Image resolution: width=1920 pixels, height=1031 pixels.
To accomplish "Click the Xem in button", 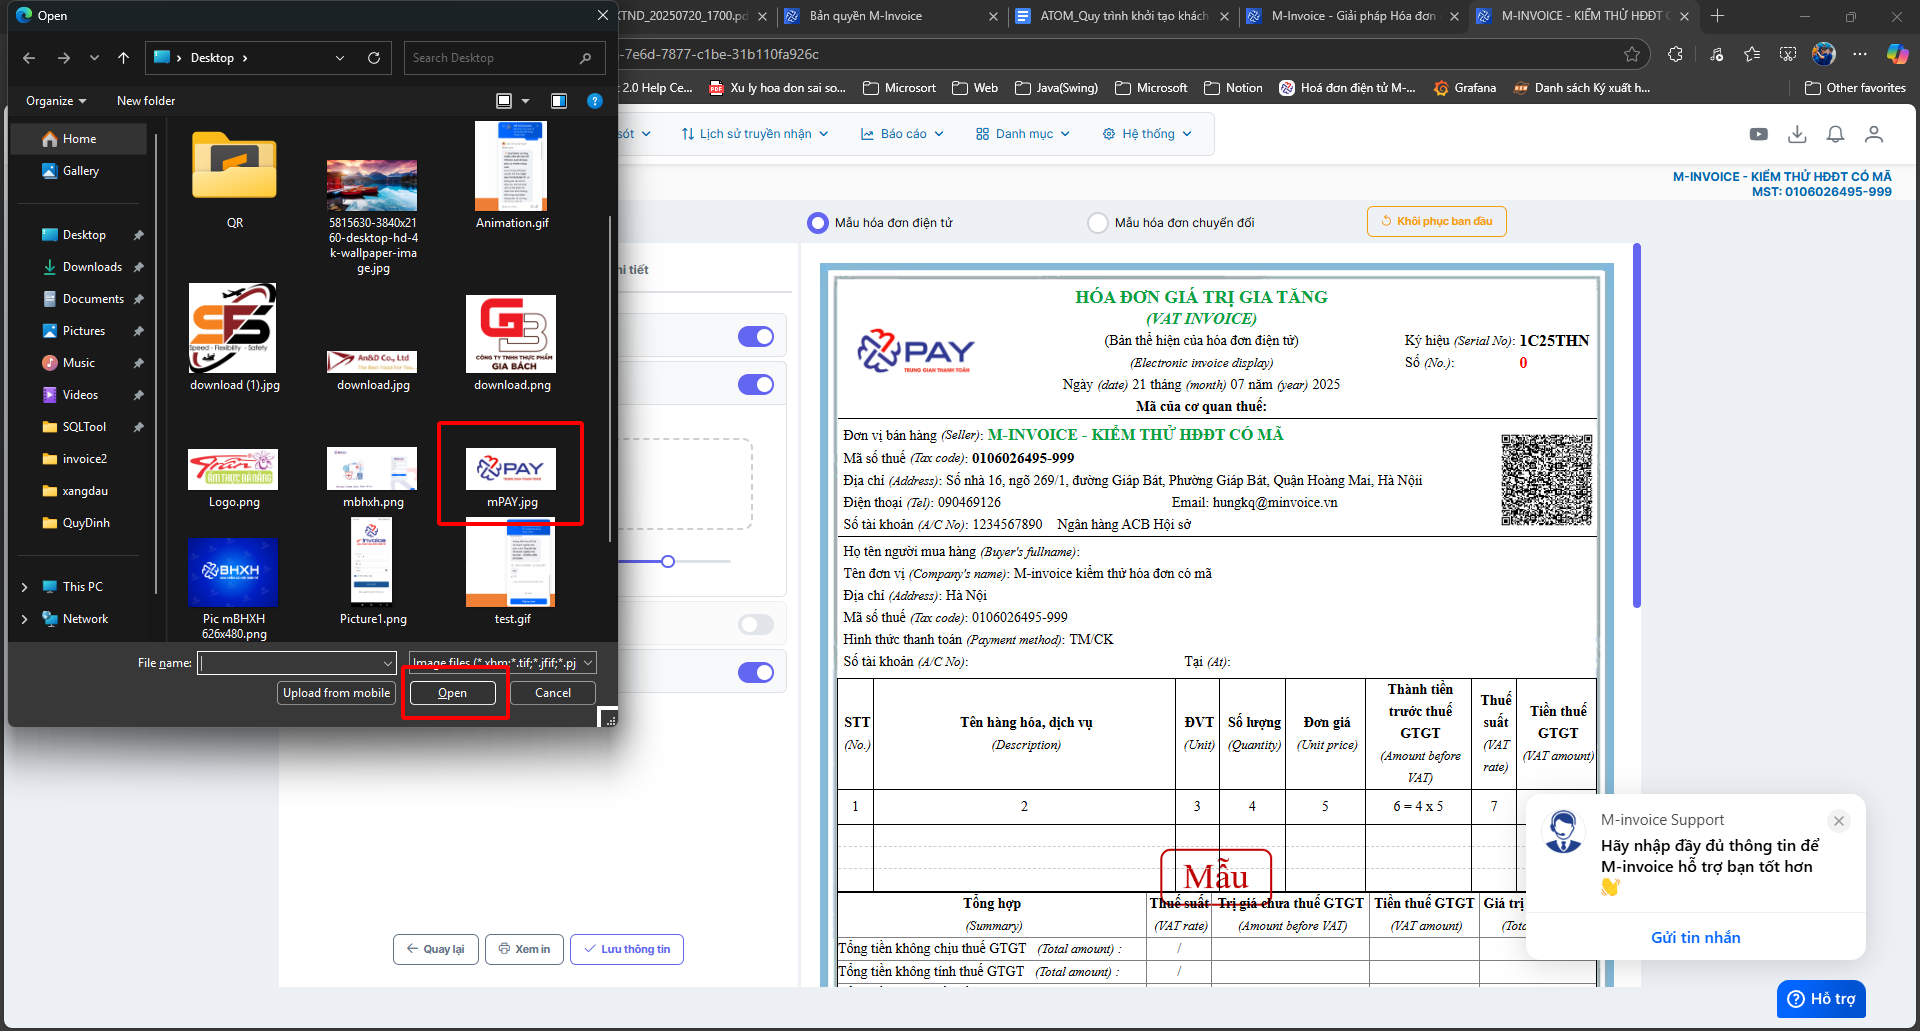I will pyautogui.click(x=525, y=949).
